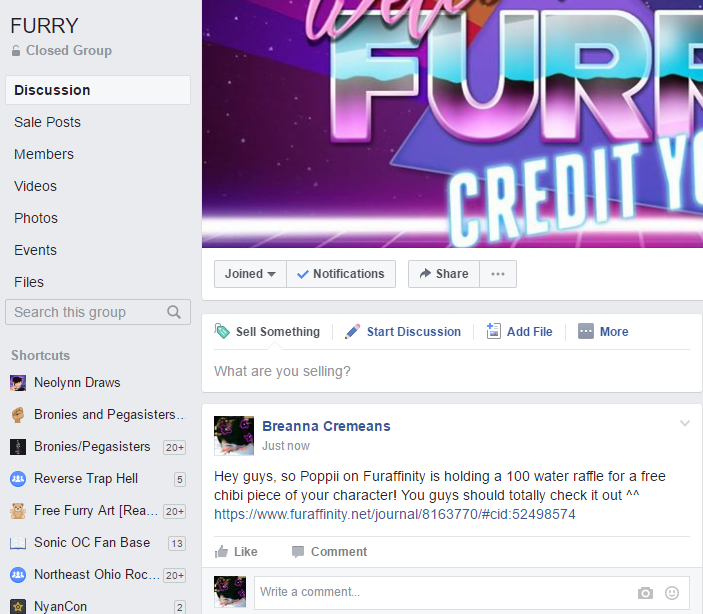Click the Comment speech bubble icon

pyautogui.click(x=298, y=552)
